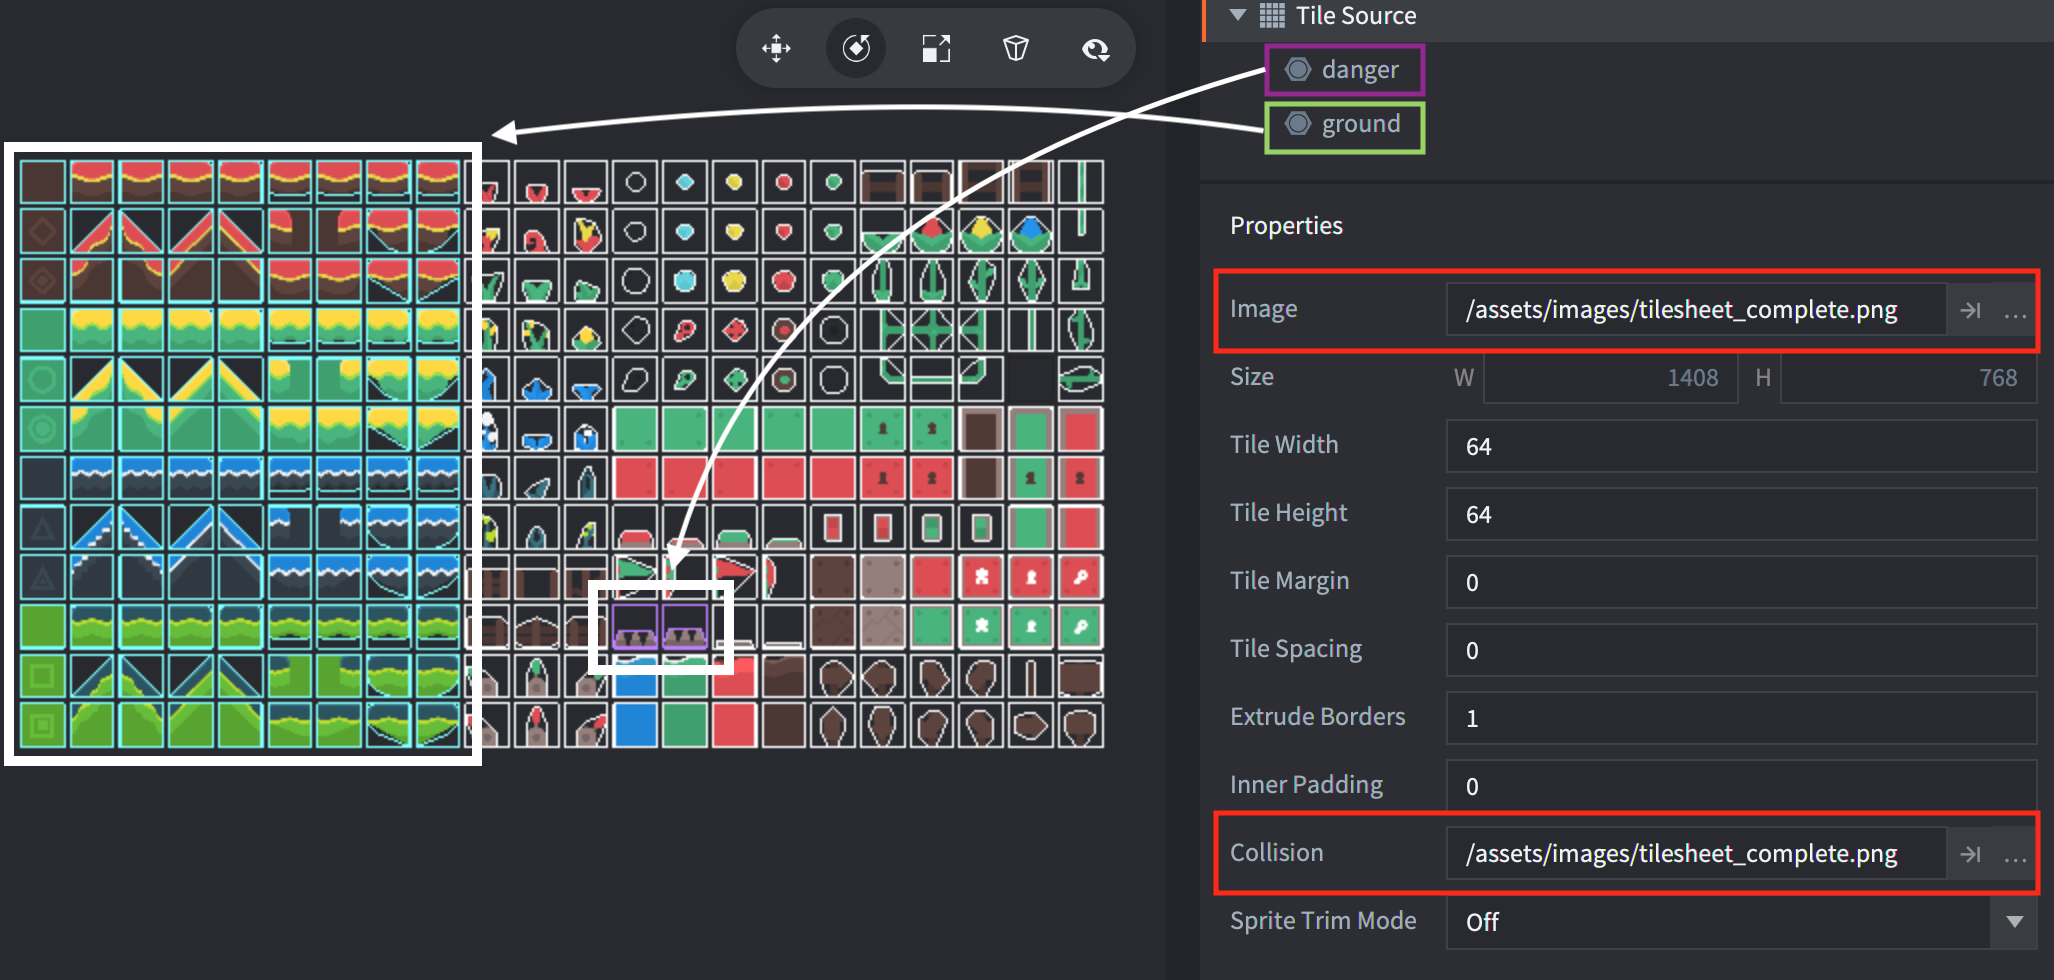Click the Collision property label
The width and height of the screenshot is (2054, 980).
[1276, 853]
